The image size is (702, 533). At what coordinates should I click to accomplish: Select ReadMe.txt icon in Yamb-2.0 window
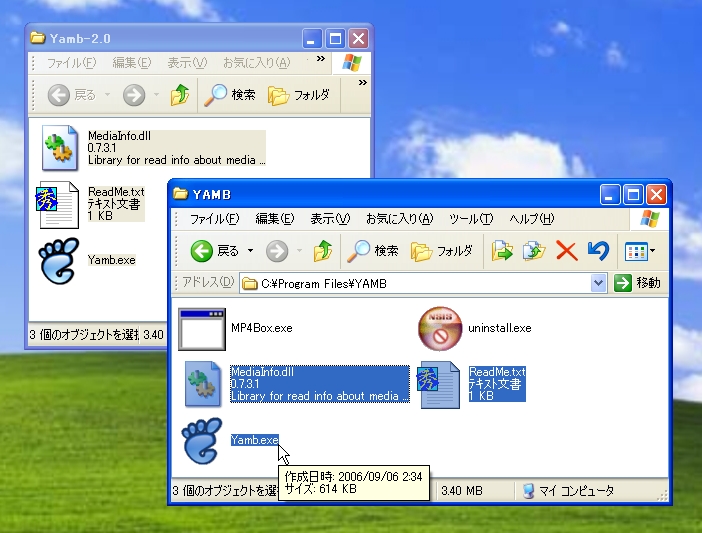(57, 205)
